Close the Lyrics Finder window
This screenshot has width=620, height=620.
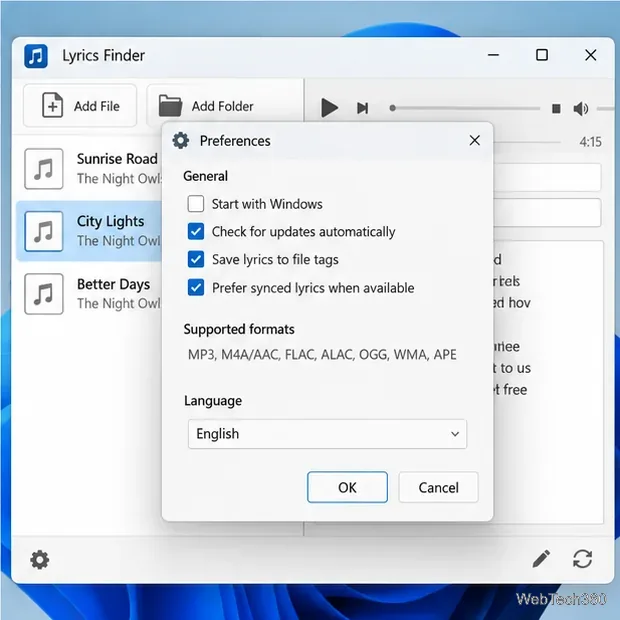click(x=590, y=55)
